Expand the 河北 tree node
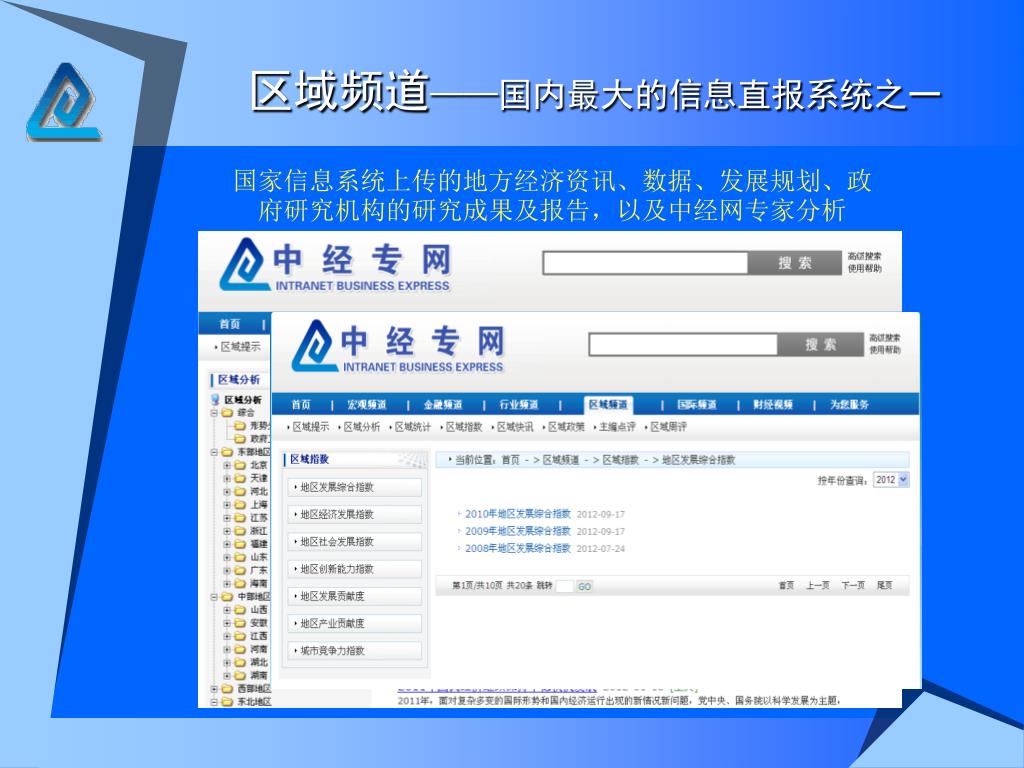Image resolution: width=1024 pixels, height=768 pixels. (227, 491)
